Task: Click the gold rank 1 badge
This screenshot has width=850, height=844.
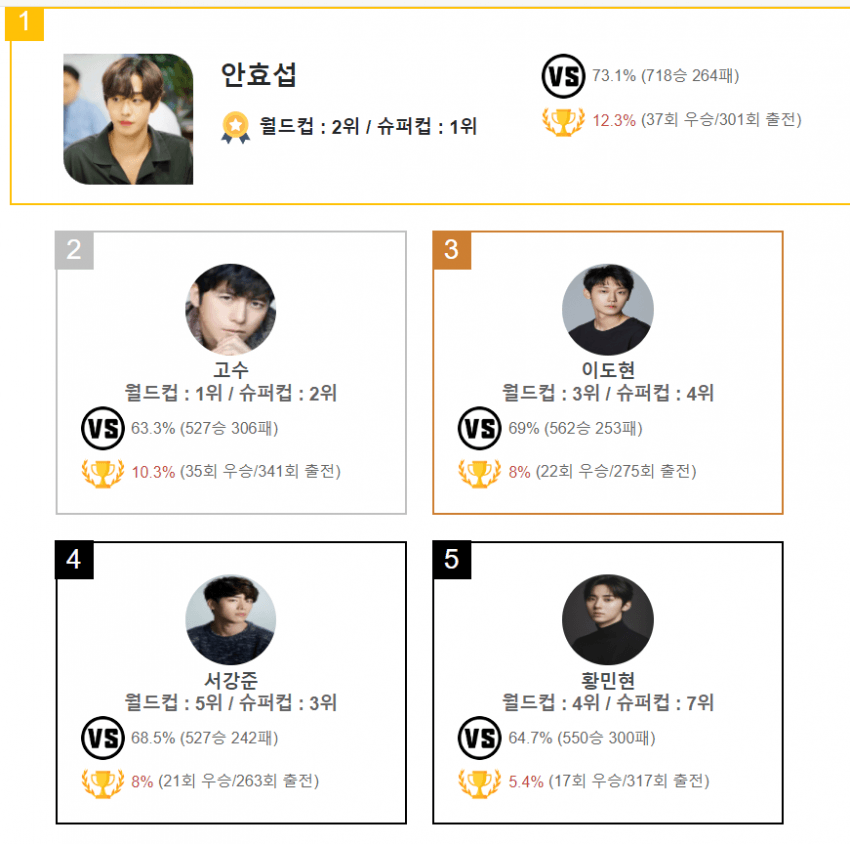Action: [24, 24]
